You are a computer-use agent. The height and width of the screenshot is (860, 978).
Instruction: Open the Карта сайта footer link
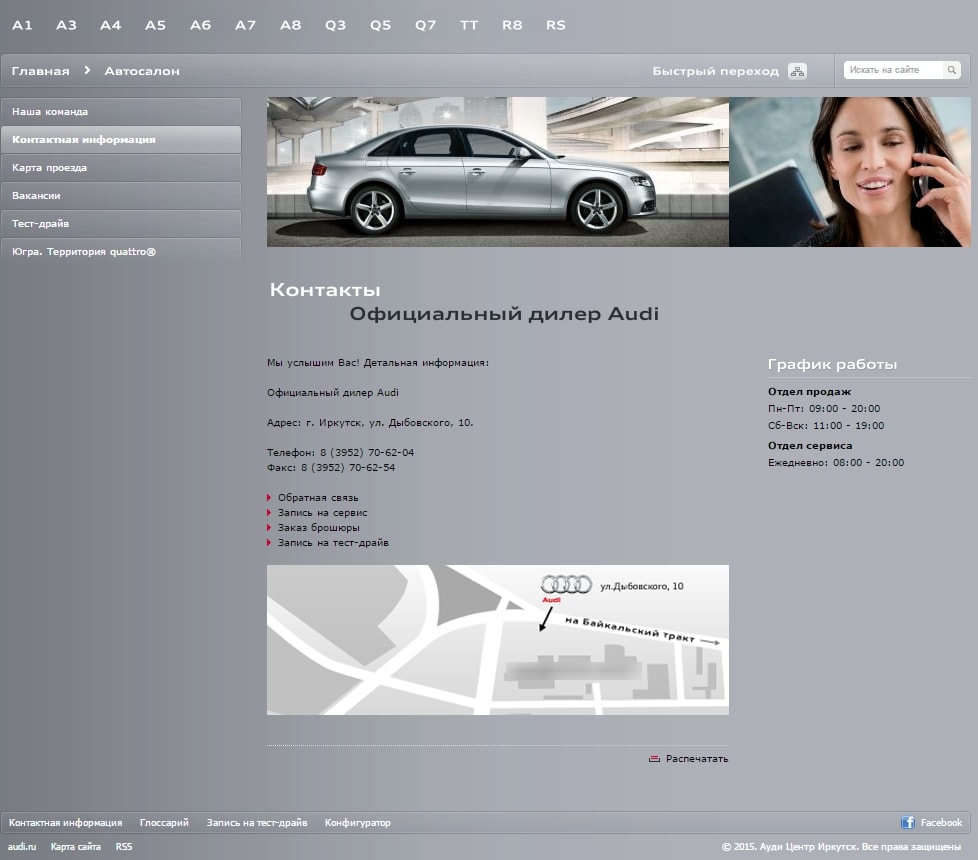click(75, 847)
